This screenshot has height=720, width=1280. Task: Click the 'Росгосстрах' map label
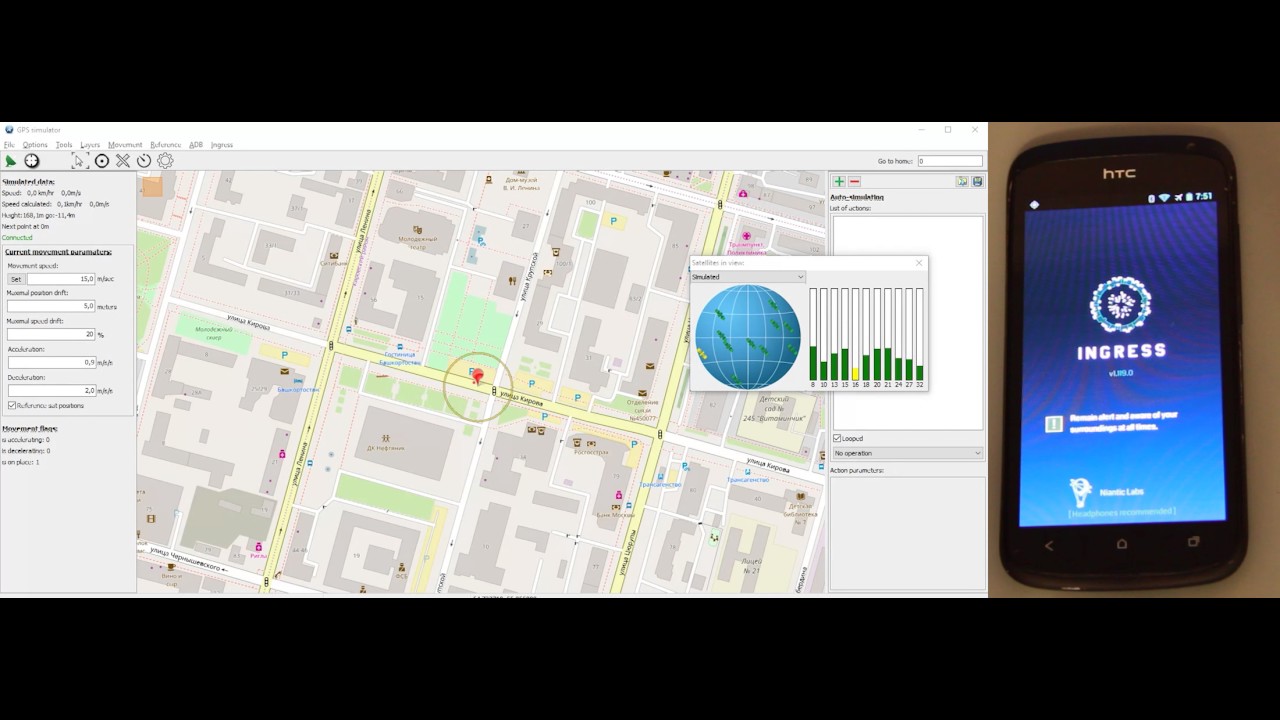pos(591,451)
